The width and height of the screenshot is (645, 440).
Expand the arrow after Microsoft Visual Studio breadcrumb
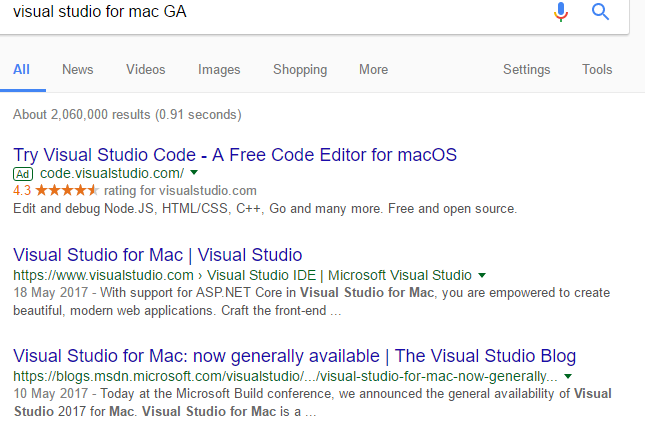point(482,275)
